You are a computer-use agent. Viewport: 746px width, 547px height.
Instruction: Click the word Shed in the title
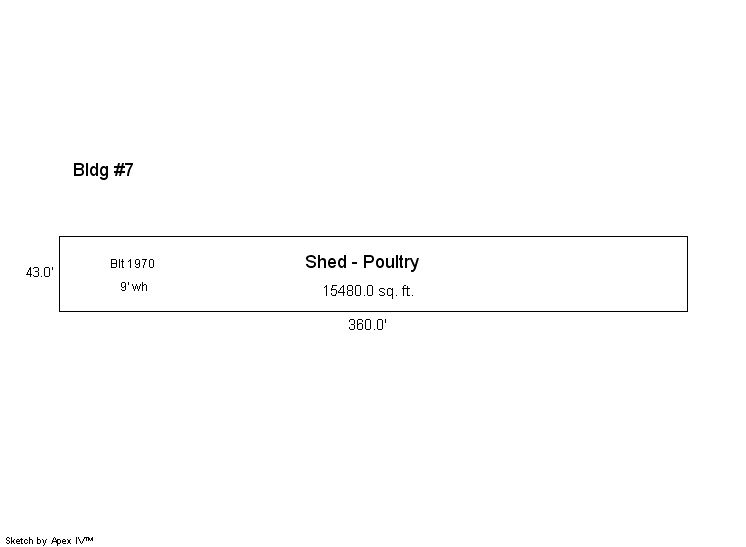click(325, 262)
